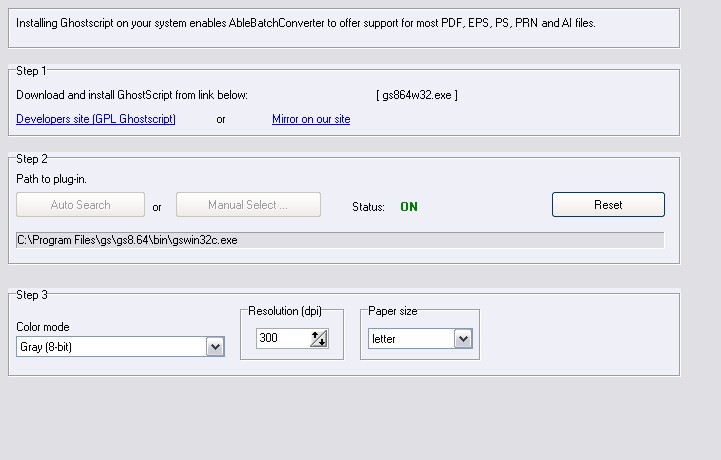Open the Mirror on our site link
The width and height of the screenshot is (721, 460).
point(311,119)
